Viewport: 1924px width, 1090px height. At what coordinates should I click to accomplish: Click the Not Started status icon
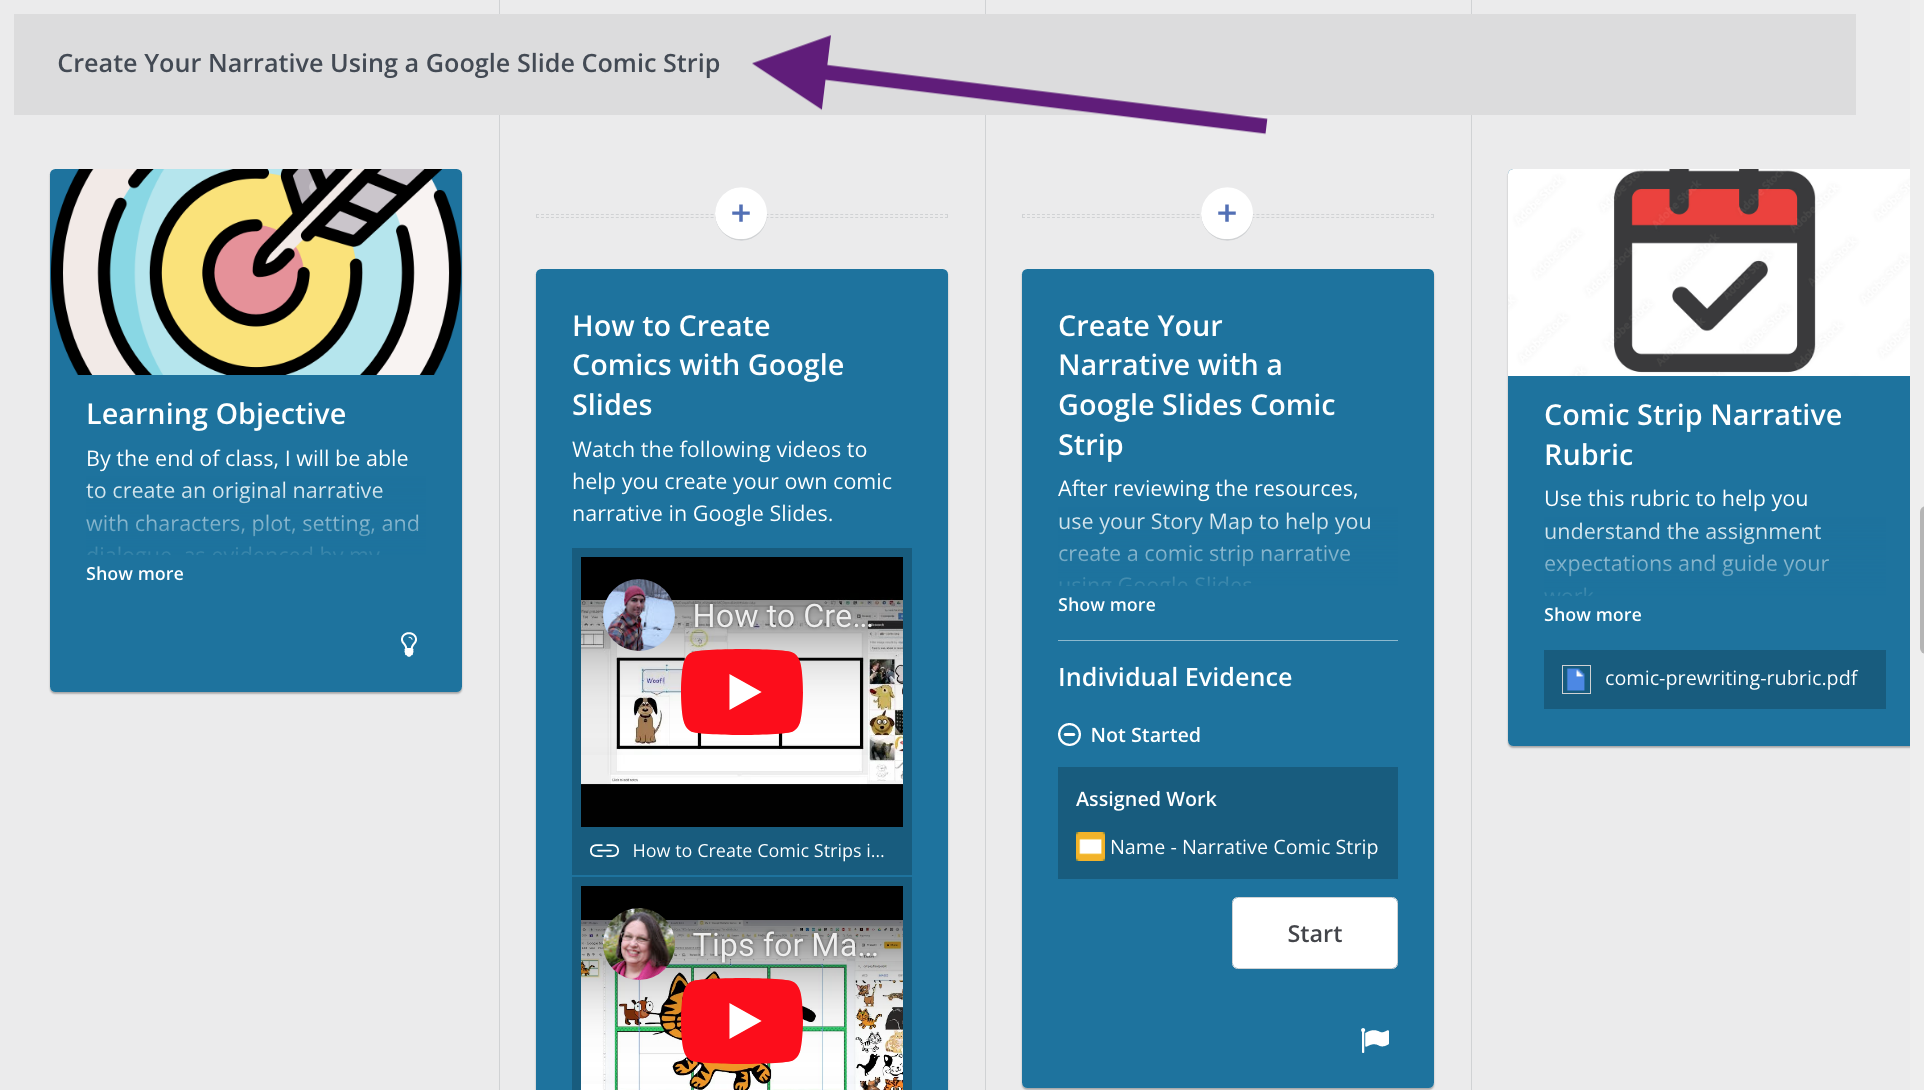[1069, 735]
